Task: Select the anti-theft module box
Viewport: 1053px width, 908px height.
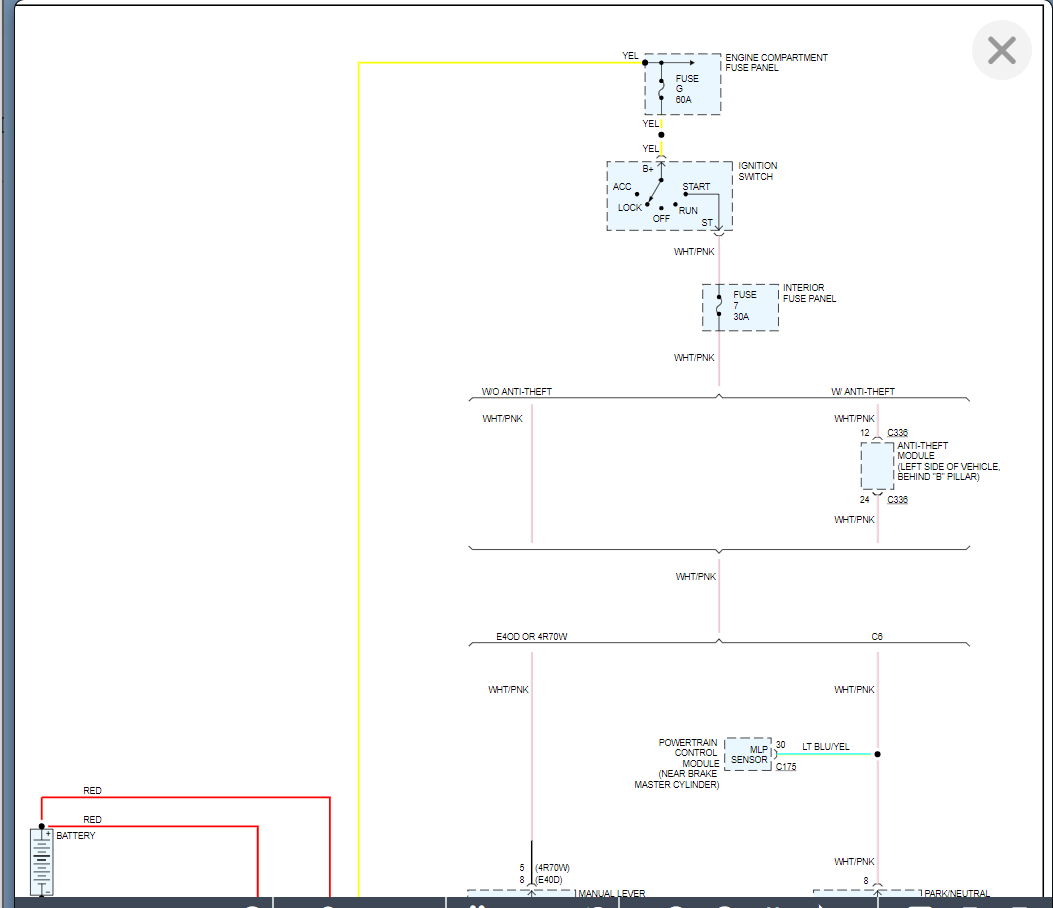Action: pyautogui.click(x=877, y=466)
